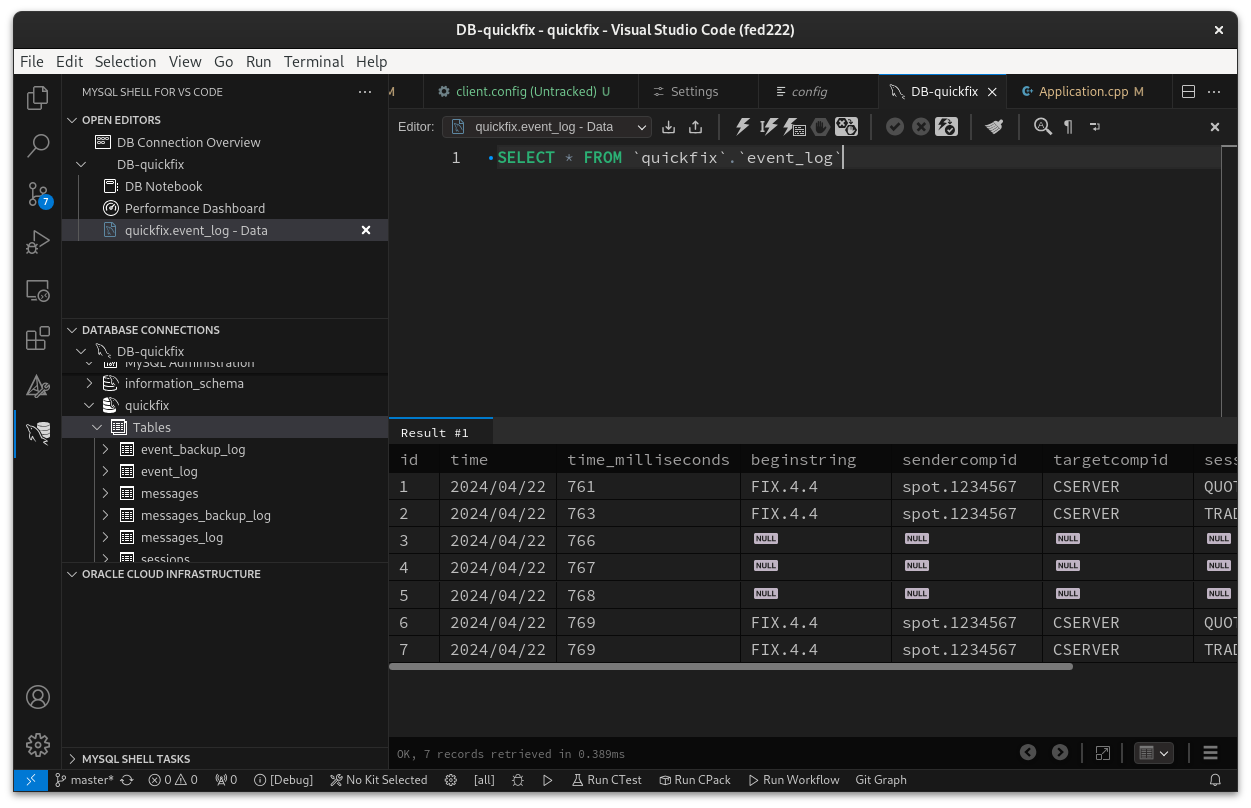Image resolution: width=1251 pixels, height=808 pixels.
Task: Click the import data upload icon
Action: tap(695, 127)
